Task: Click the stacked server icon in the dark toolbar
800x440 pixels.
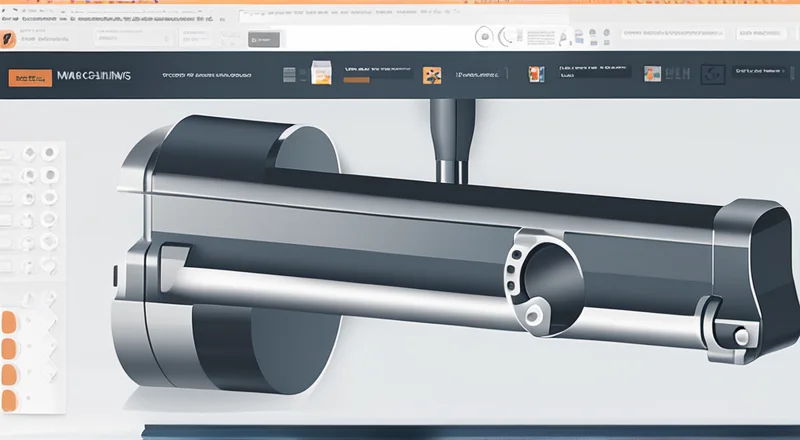Action: click(x=291, y=75)
